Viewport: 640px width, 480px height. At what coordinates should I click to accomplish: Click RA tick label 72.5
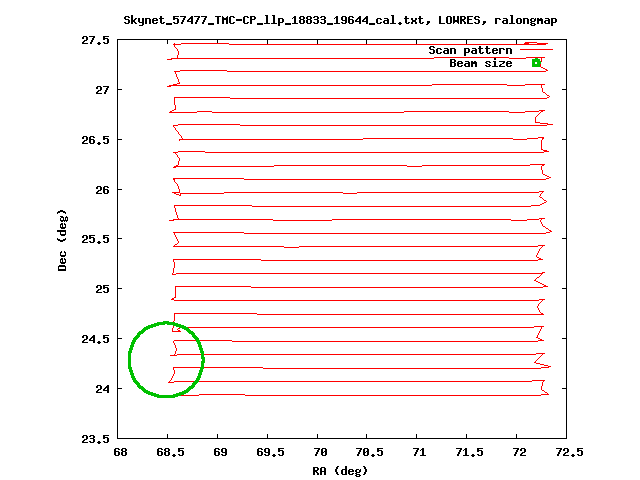(x=569, y=452)
